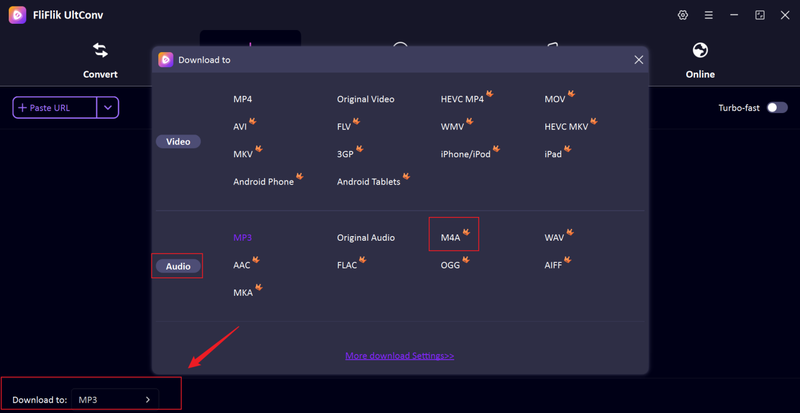Click the premium crown beside 3GP
The width and height of the screenshot is (800, 413).
tap(360, 149)
